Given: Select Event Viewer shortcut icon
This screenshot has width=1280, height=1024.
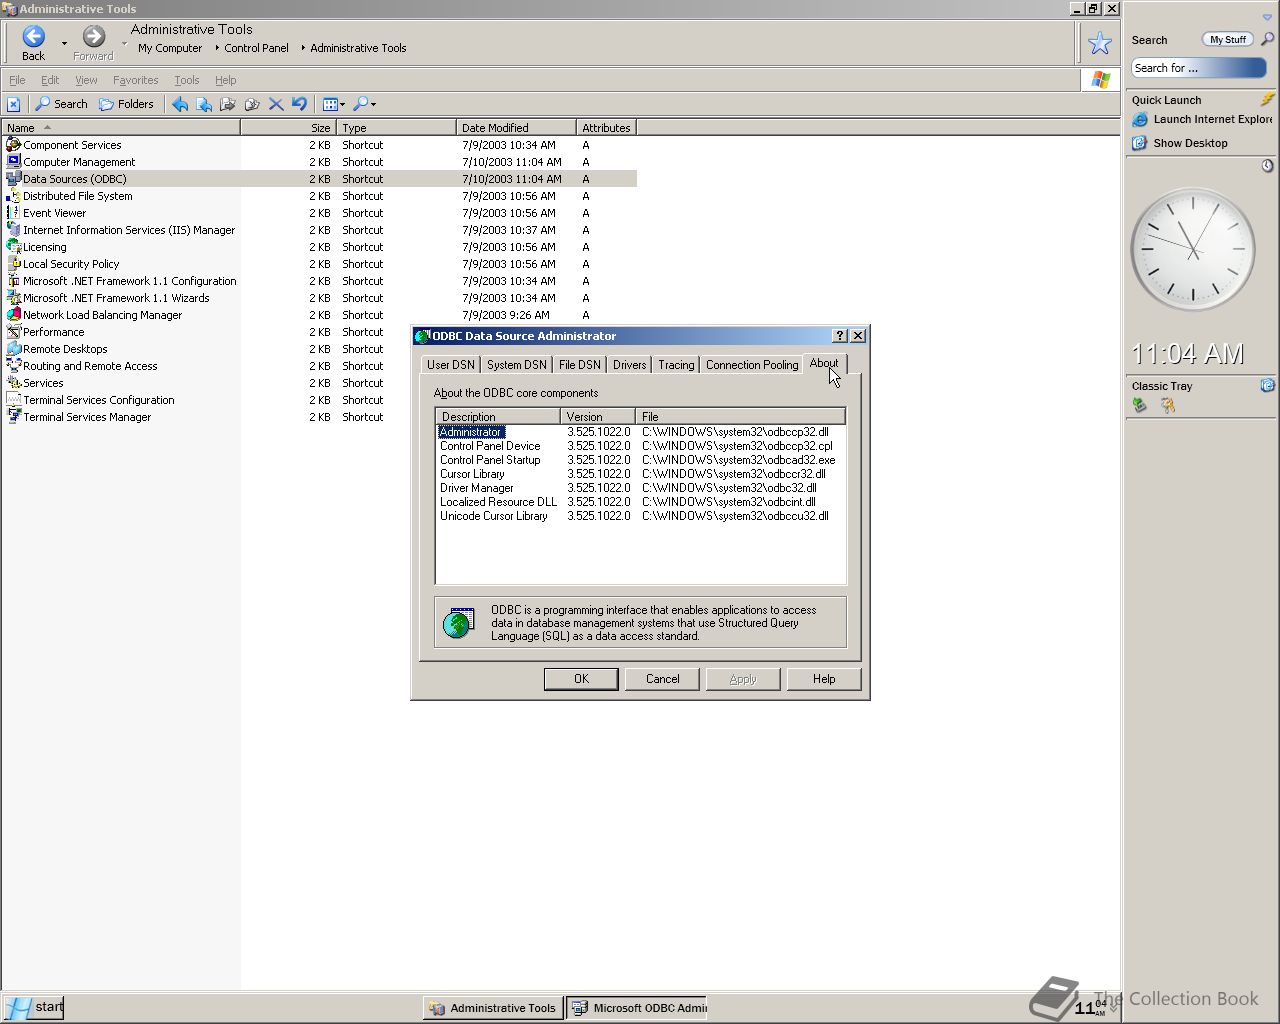Looking at the screenshot, I should [x=14, y=213].
